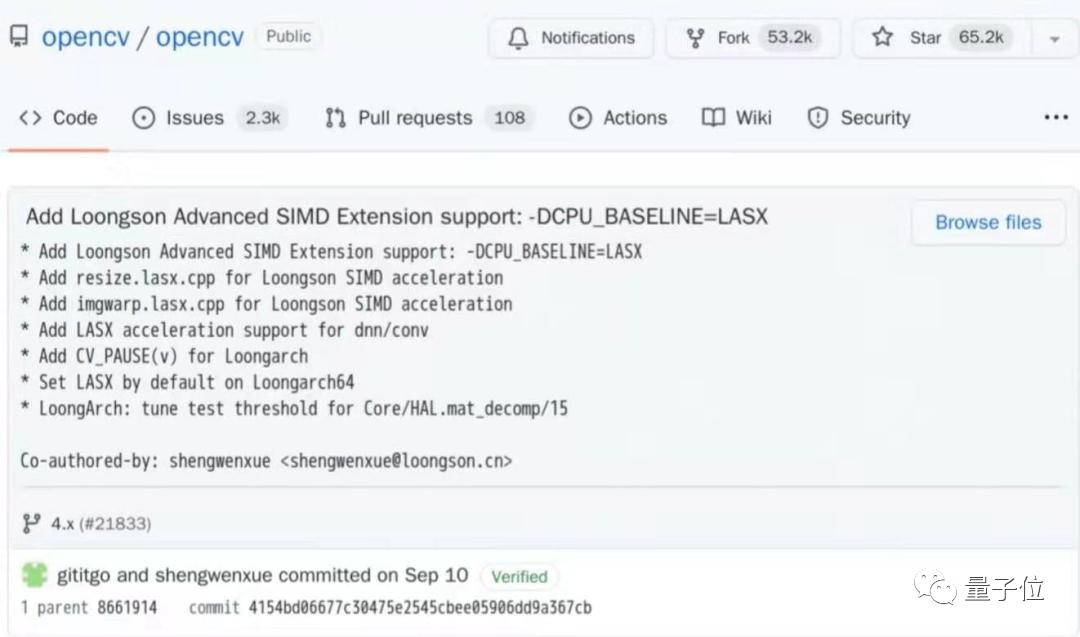Open parent commit 8661914
This screenshot has width=1080, height=637.
click(127, 607)
